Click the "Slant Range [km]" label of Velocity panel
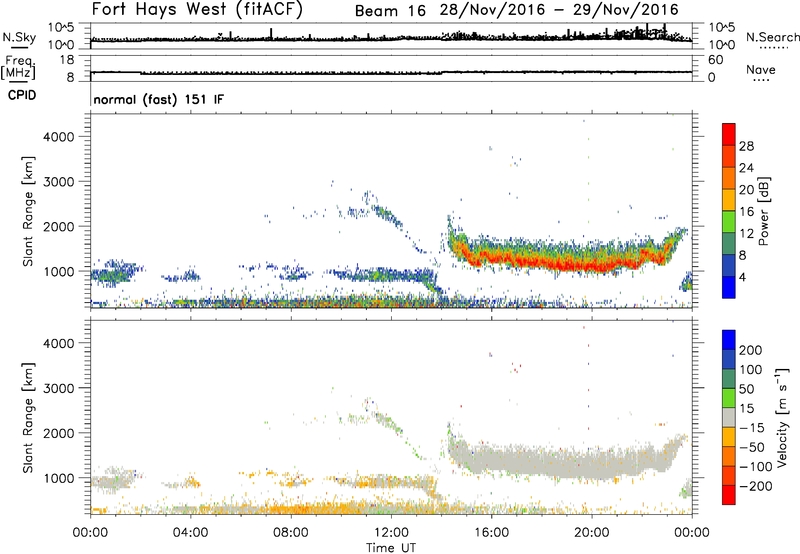The width and height of the screenshot is (800, 554). [28, 417]
